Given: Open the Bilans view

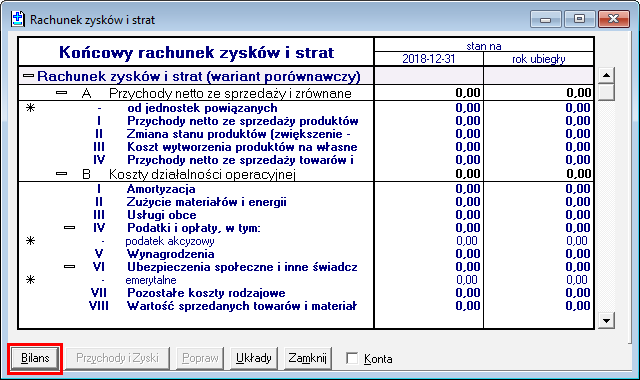Looking at the screenshot, I should 35,358.
